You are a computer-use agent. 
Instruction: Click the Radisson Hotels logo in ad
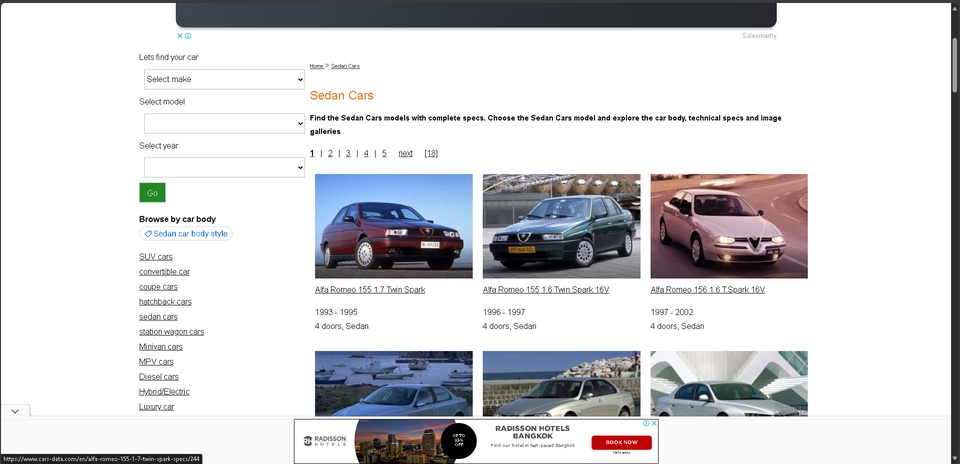point(325,441)
